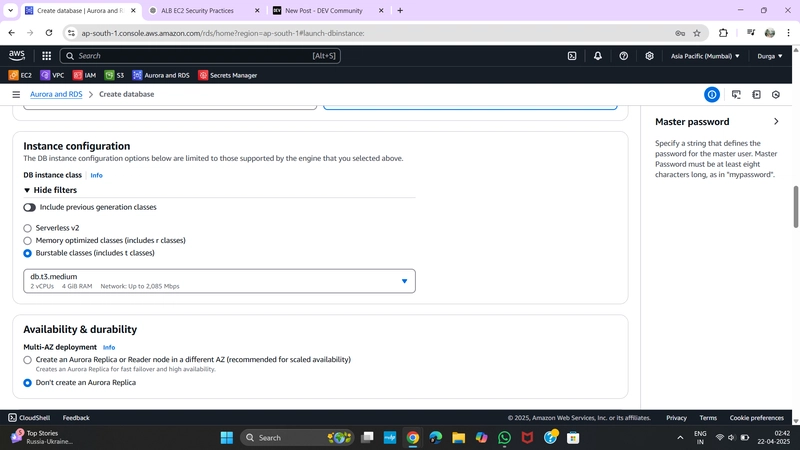
Task: Open the clock history icon in the header
Action: click(x=776, y=94)
